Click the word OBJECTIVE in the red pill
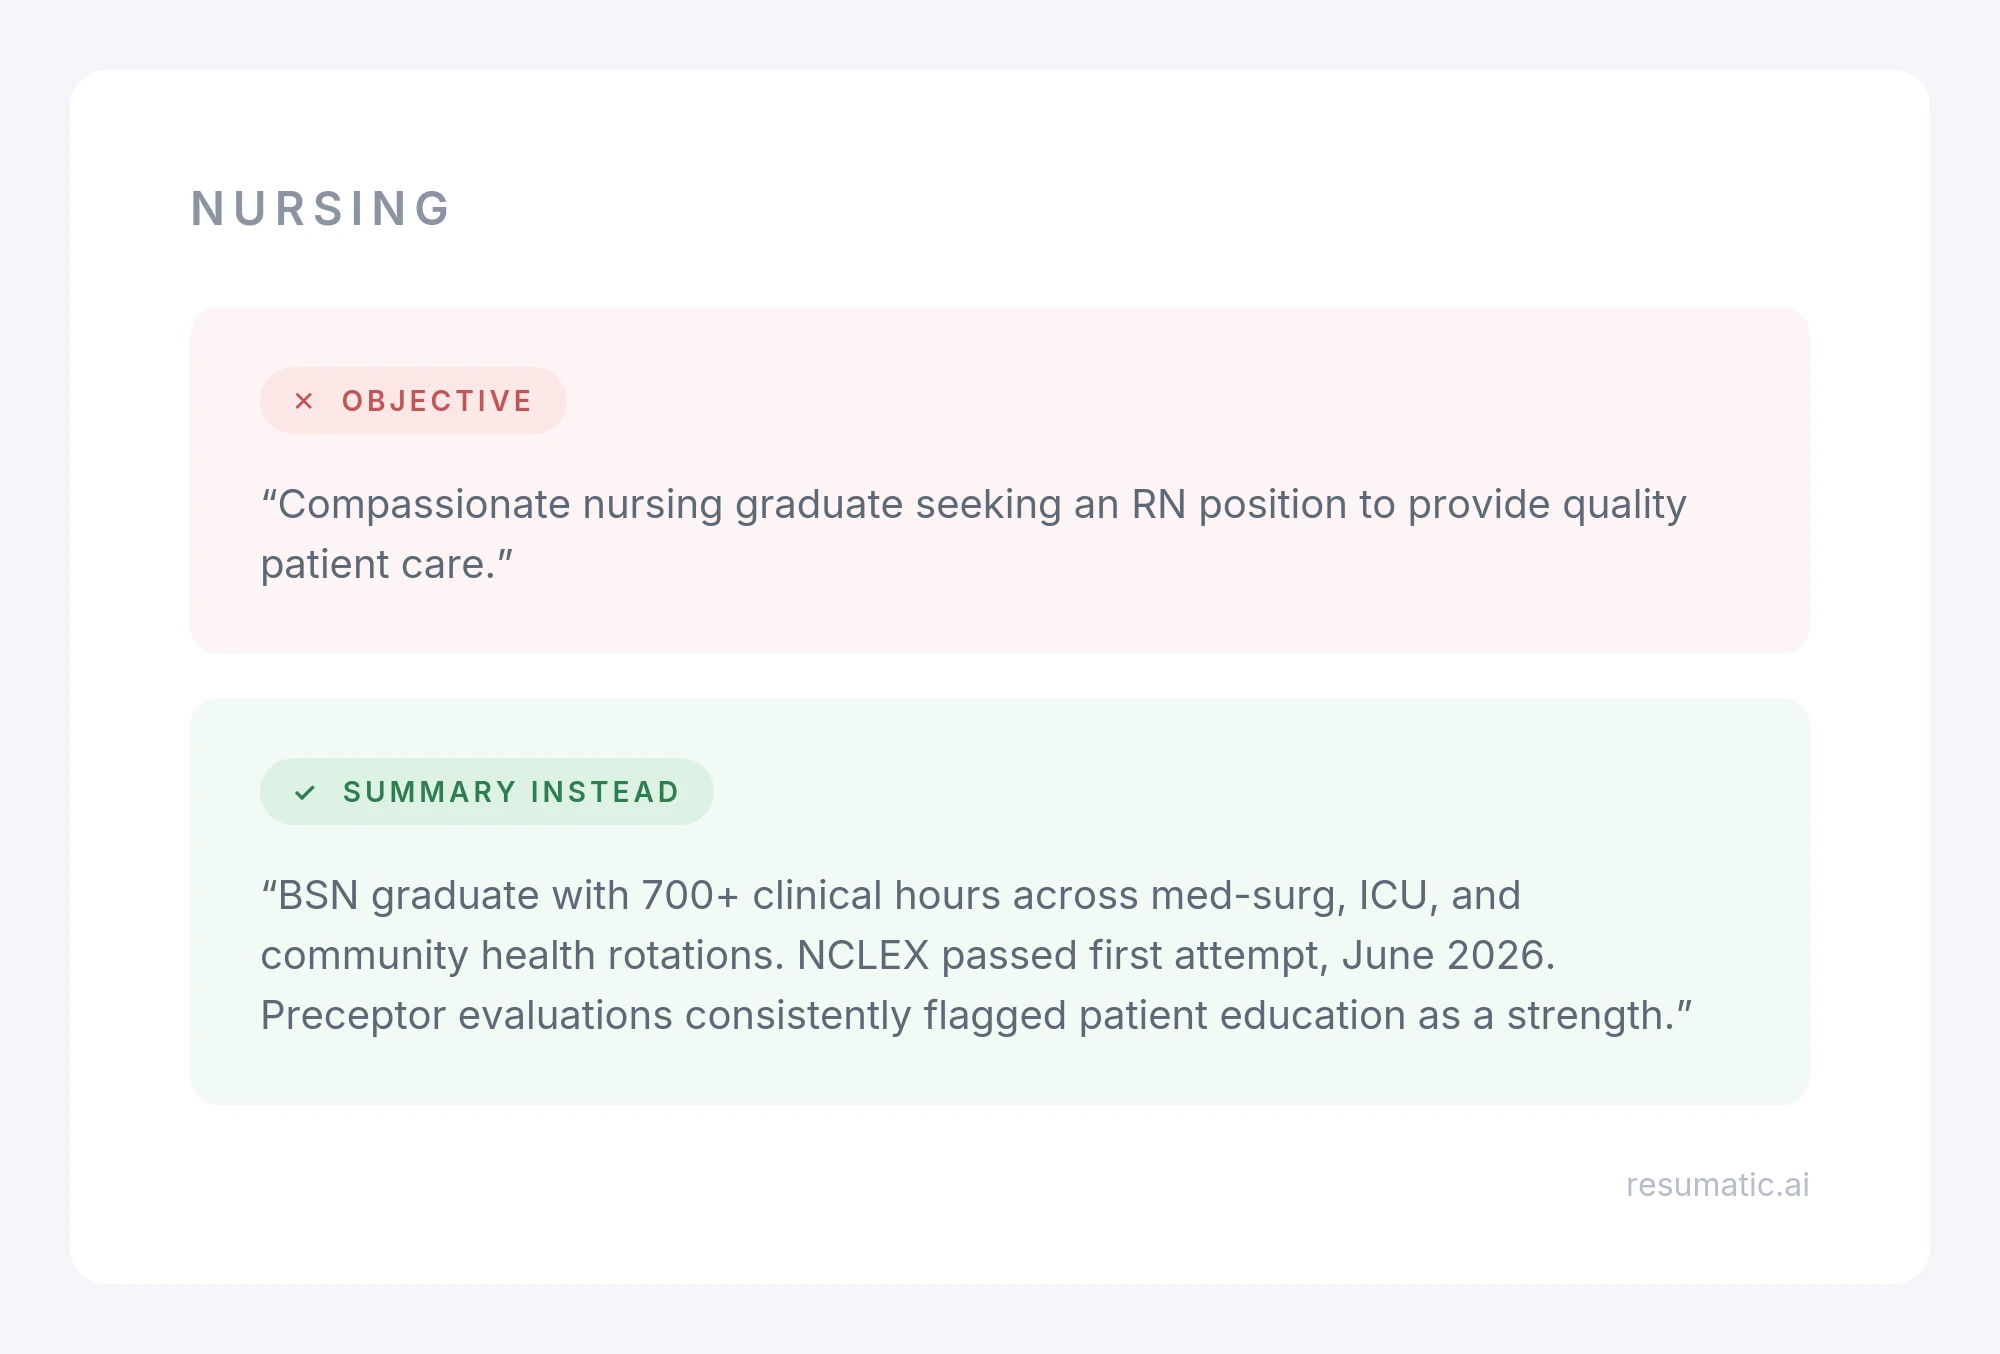The image size is (2000, 1354). pyautogui.click(x=437, y=401)
